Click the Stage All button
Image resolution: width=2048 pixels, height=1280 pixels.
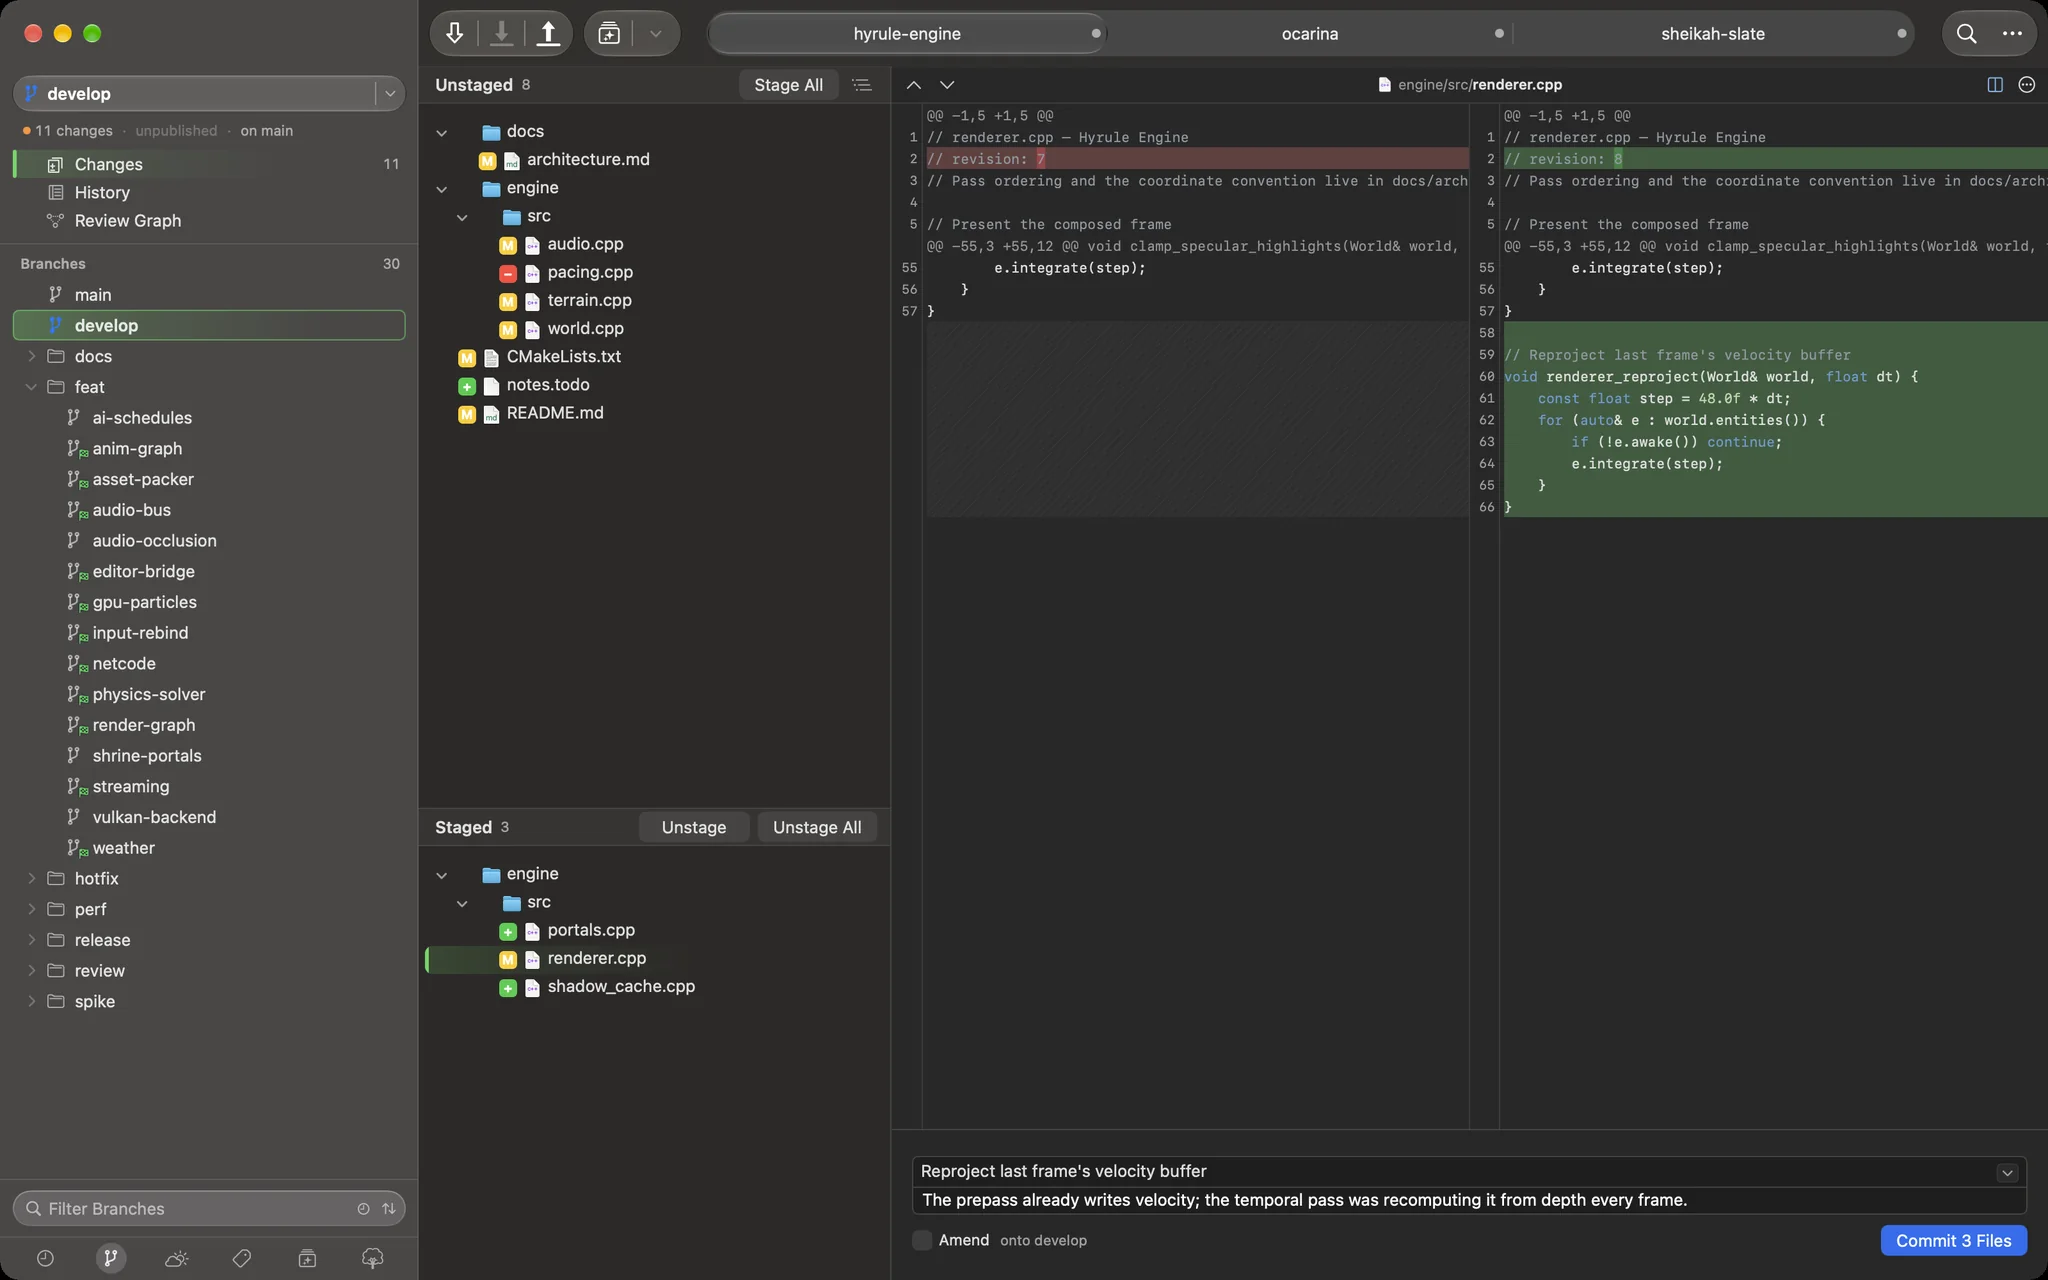click(788, 85)
